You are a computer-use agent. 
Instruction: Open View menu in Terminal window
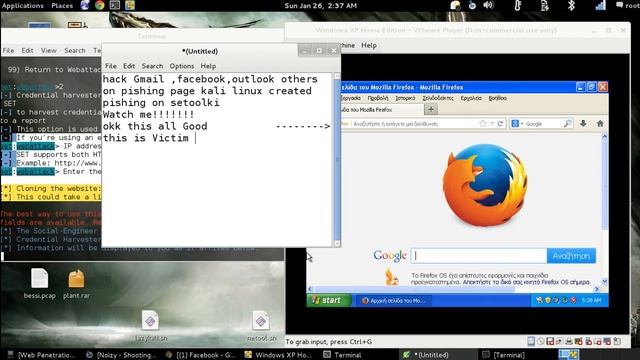pos(49,50)
